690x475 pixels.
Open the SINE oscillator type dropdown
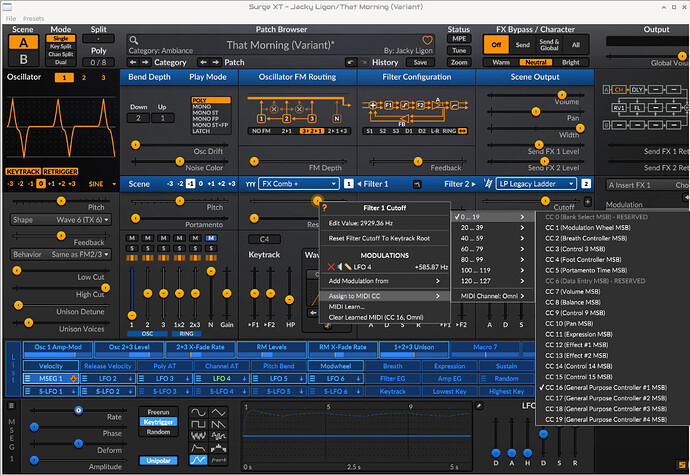102,184
